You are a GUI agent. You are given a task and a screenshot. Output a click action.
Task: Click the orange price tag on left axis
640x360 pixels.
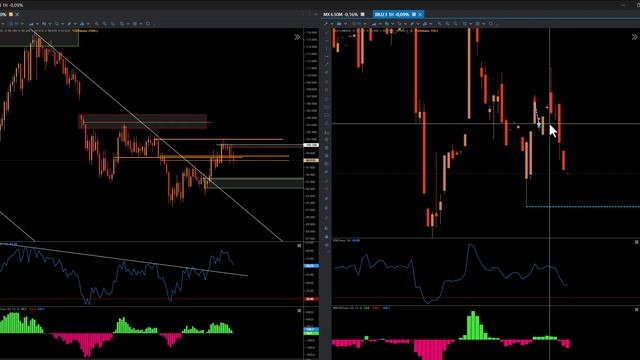[x=311, y=160]
